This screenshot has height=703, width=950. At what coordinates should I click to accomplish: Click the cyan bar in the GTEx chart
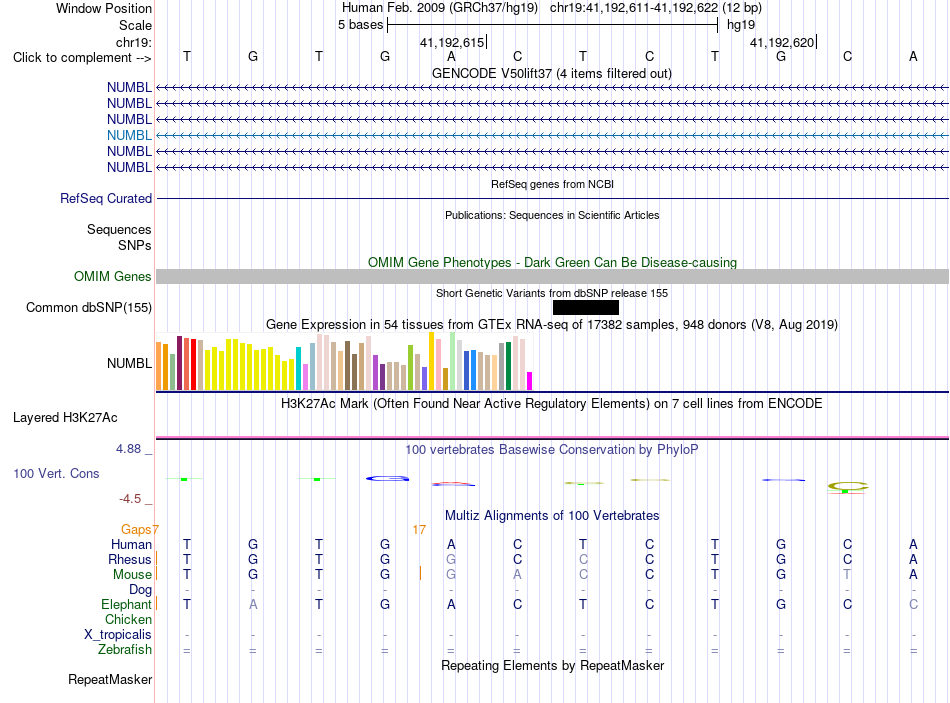(298, 368)
